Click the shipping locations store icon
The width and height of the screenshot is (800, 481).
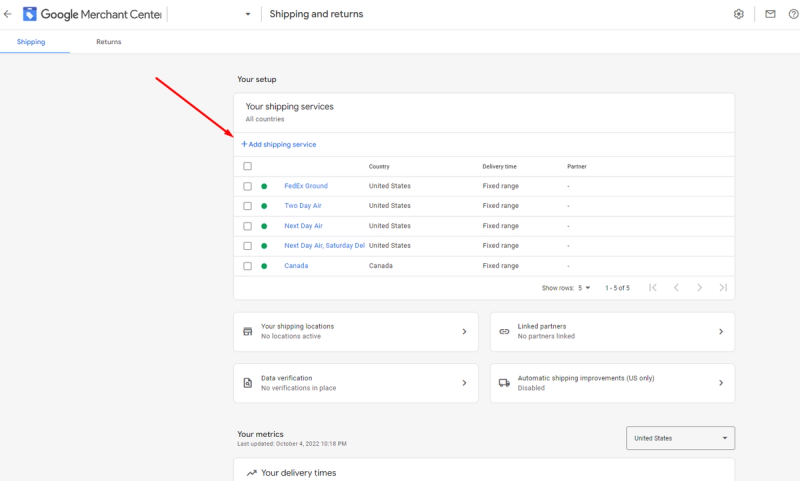(247, 331)
